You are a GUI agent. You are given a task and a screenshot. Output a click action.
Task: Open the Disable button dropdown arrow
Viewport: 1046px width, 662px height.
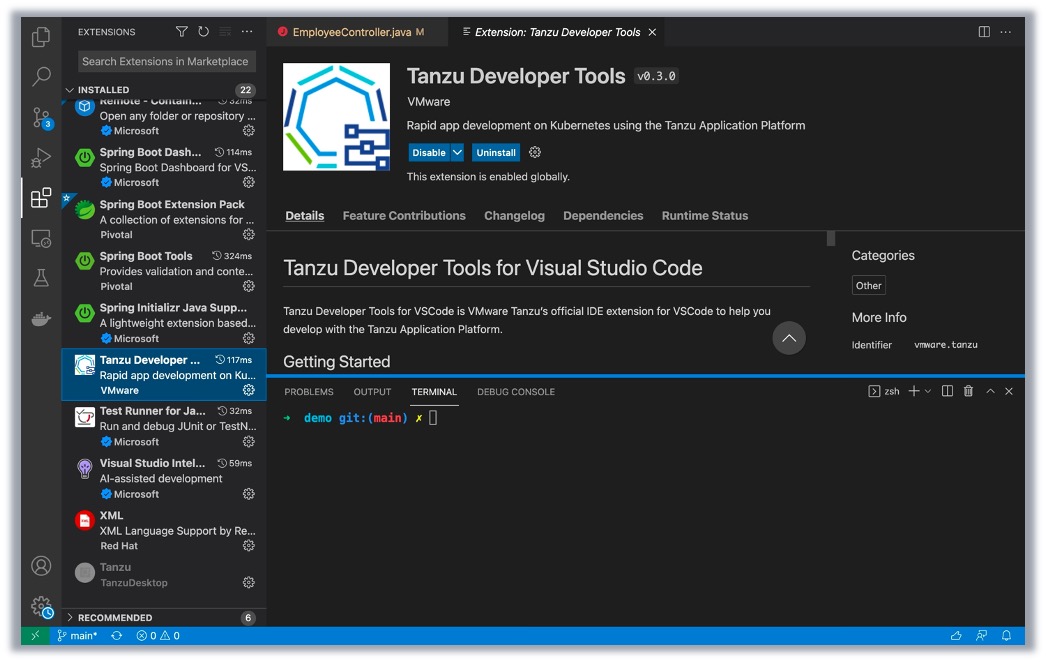point(457,153)
